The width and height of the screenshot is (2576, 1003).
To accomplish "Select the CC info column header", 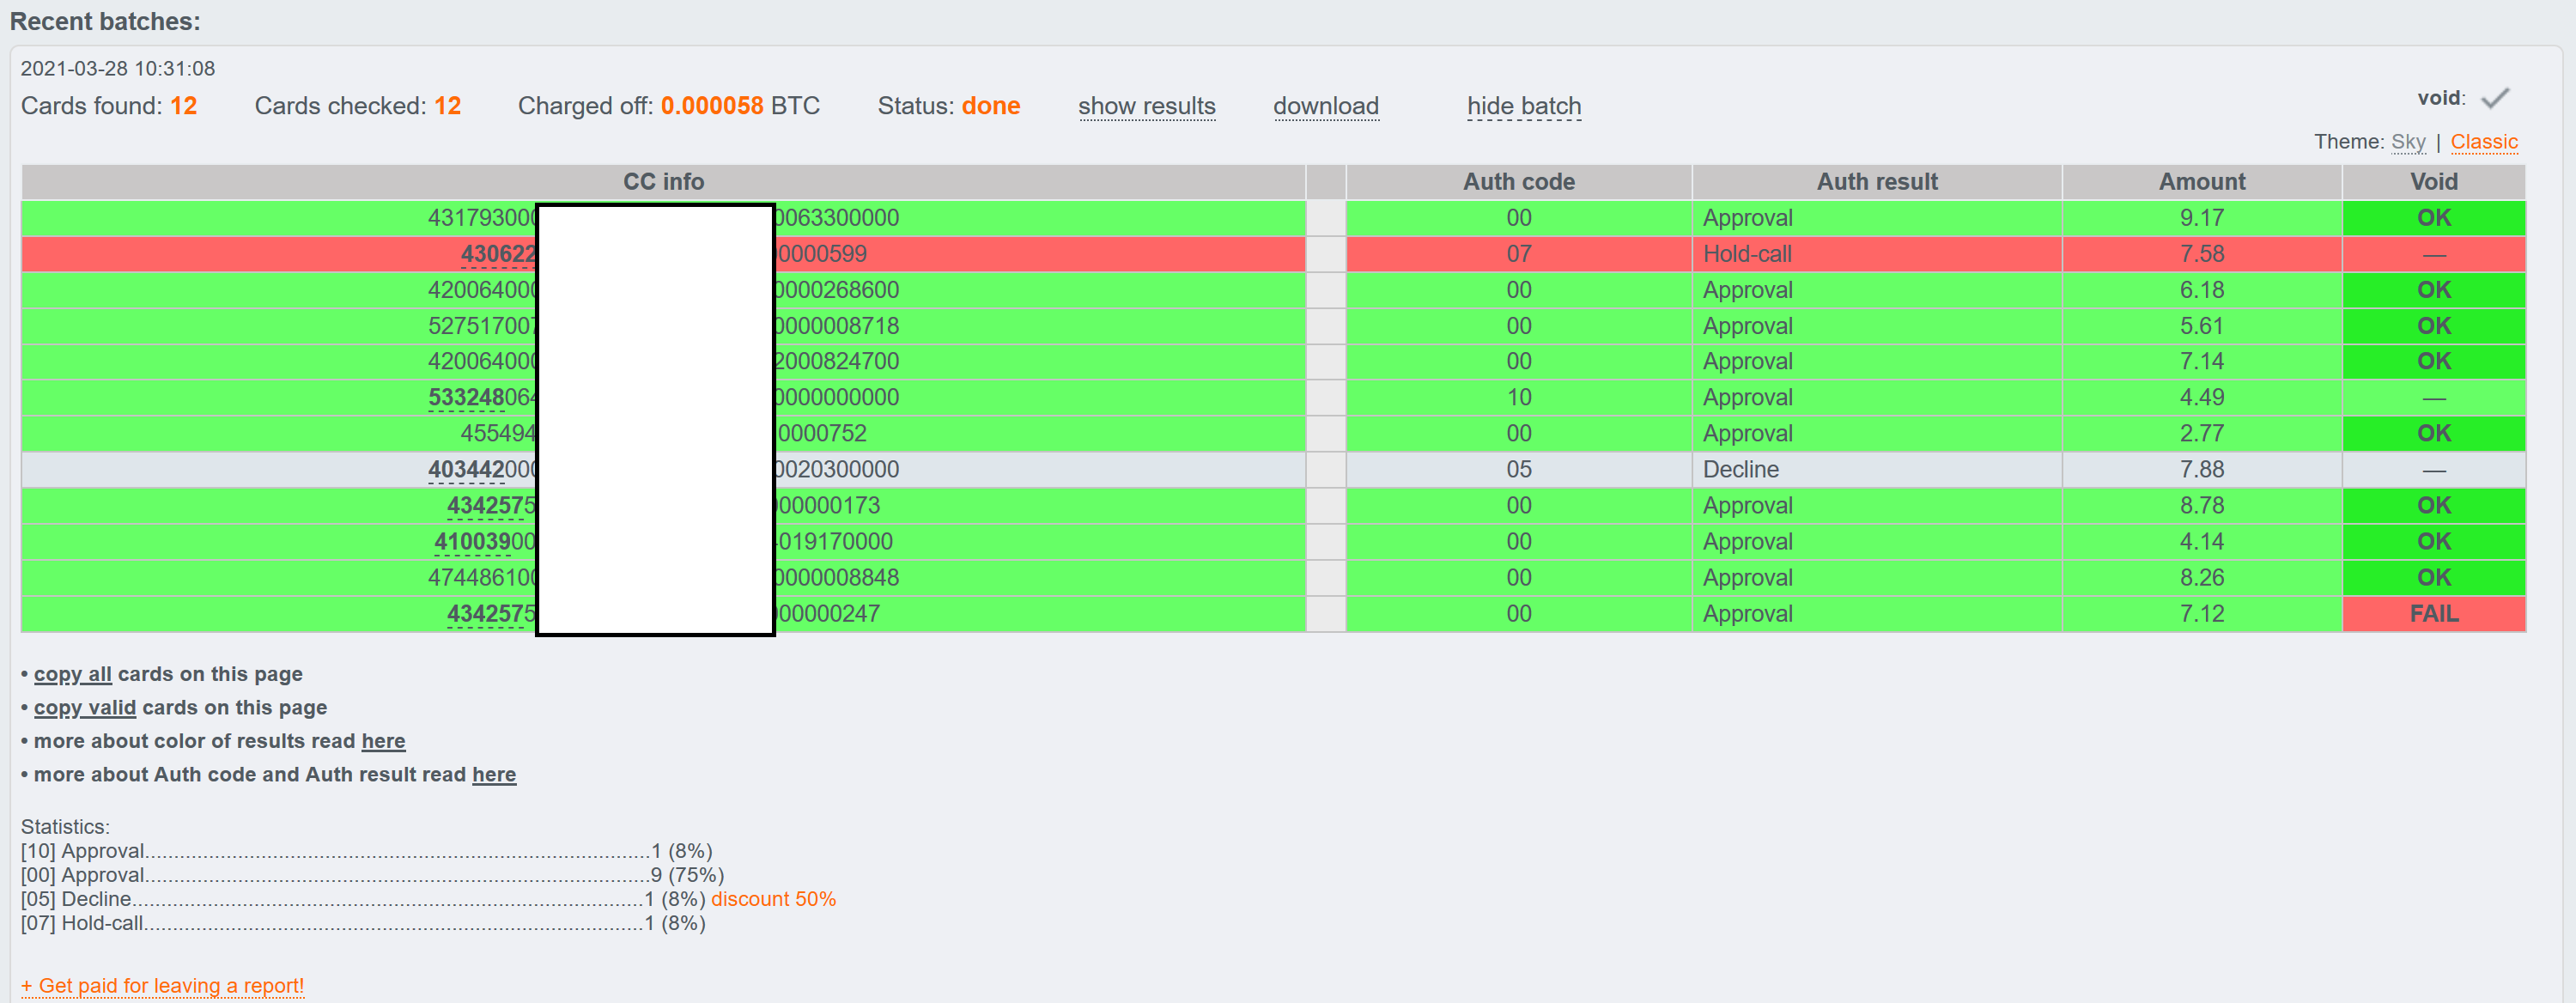I will tap(663, 182).
